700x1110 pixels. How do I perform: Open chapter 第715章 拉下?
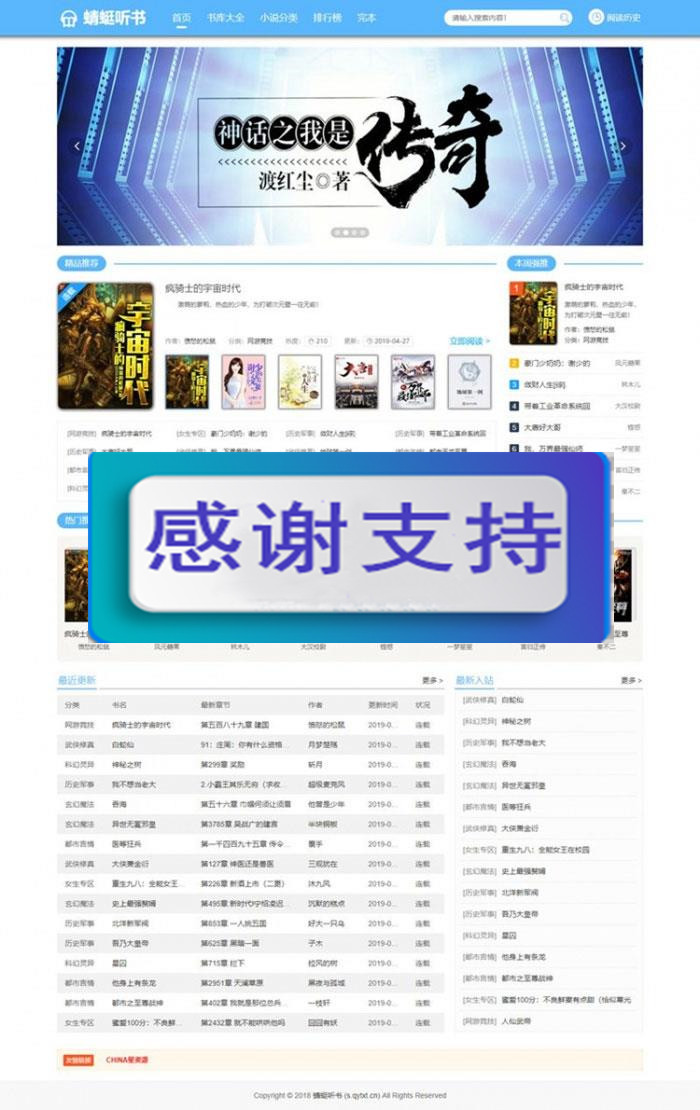(222, 963)
